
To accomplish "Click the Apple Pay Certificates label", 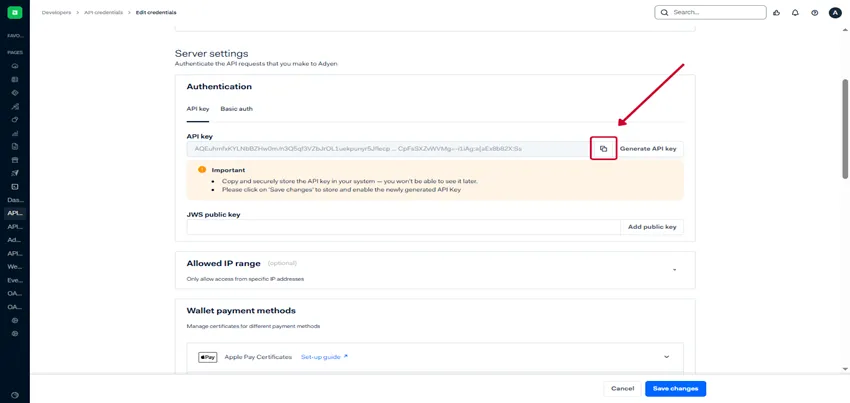I will [258, 357].
